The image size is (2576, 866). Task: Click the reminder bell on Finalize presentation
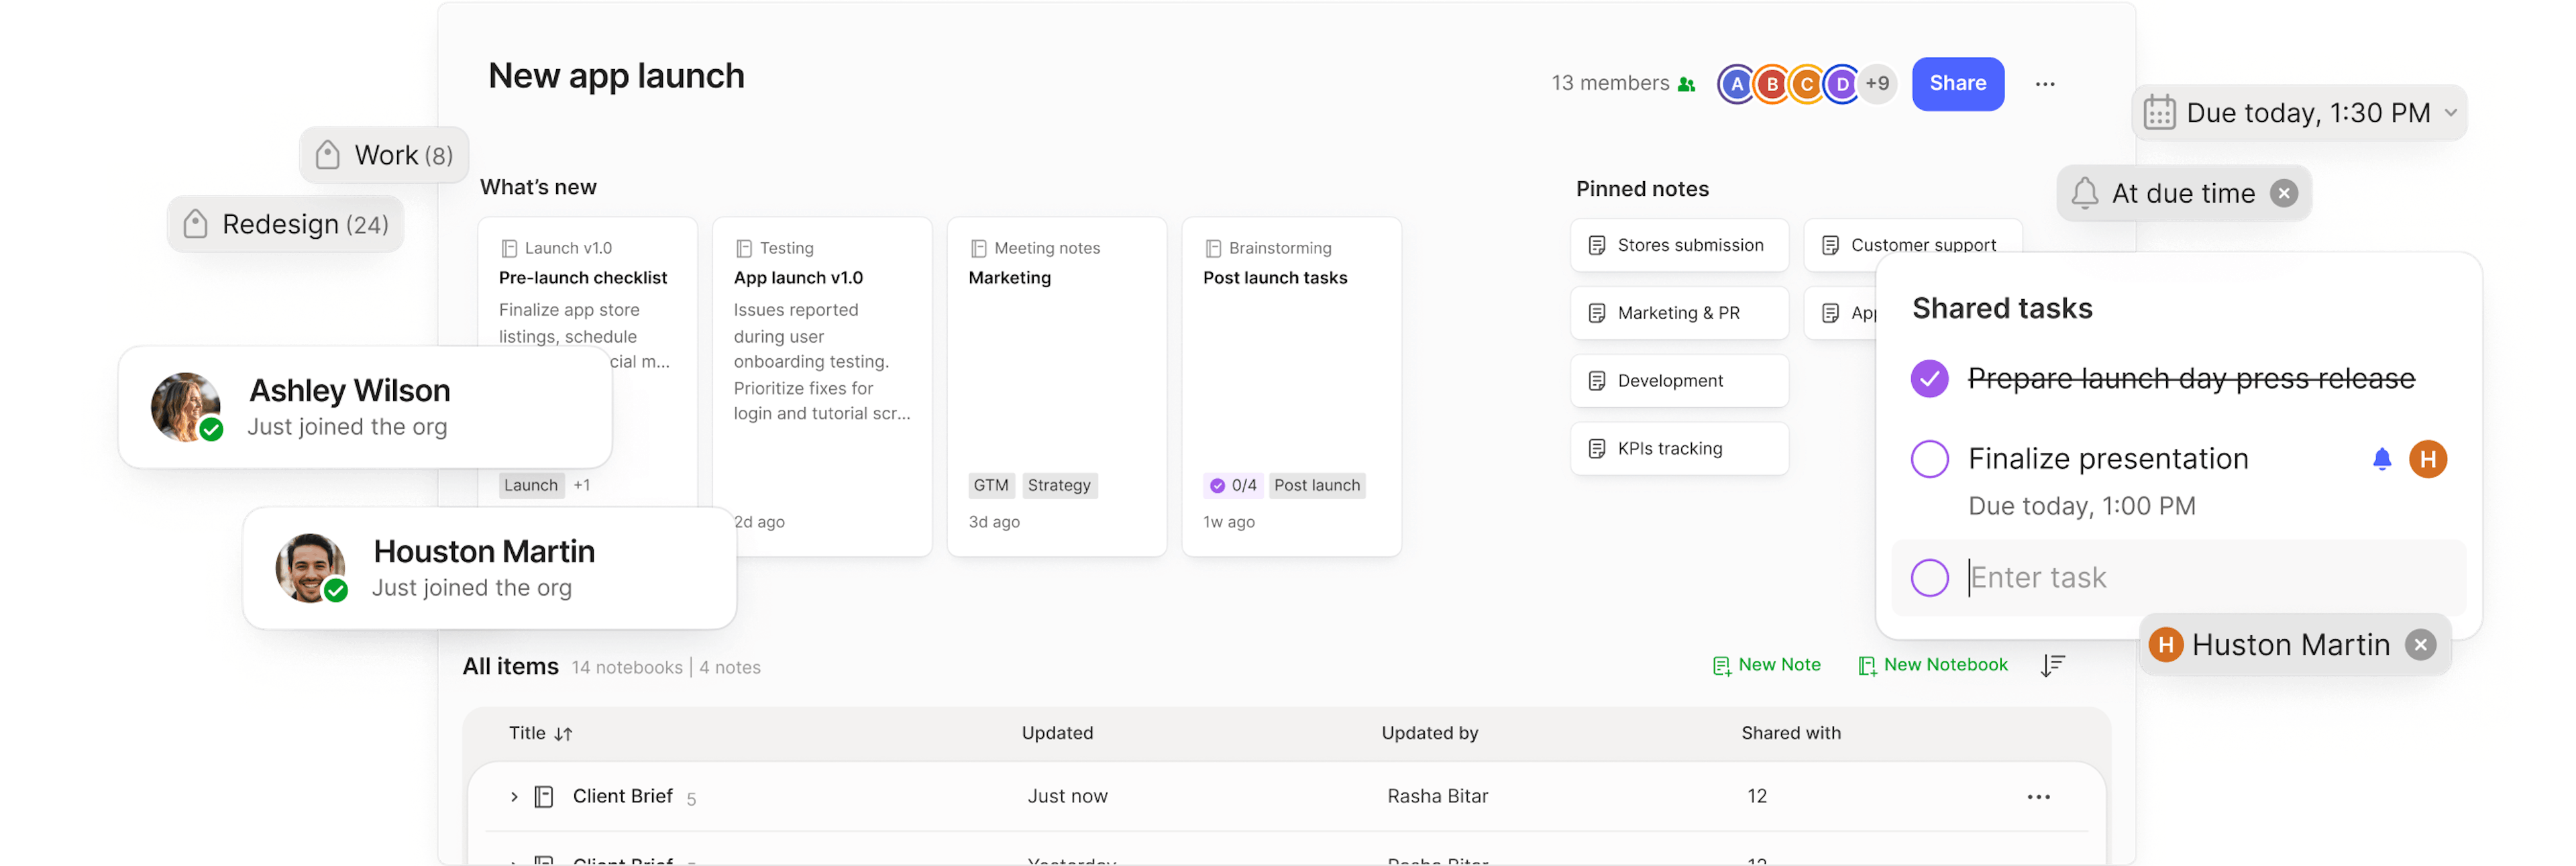[2381, 459]
